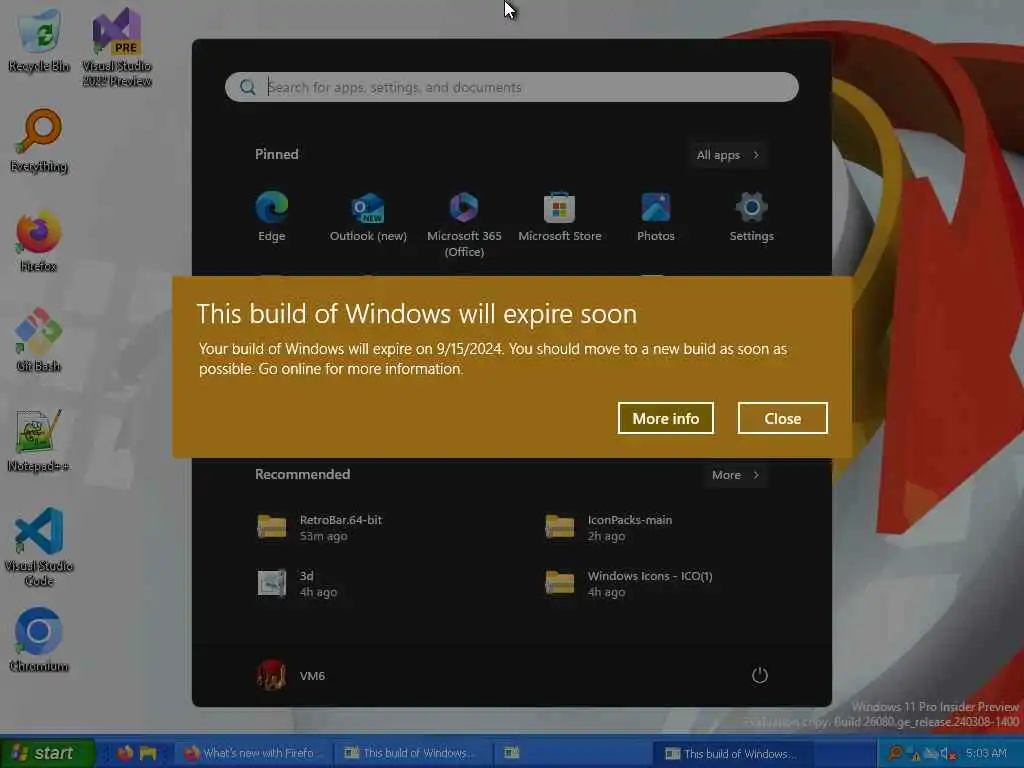The image size is (1024, 768).
Task: Click the start button
Action: pyautogui.click(x=47, y=753)
